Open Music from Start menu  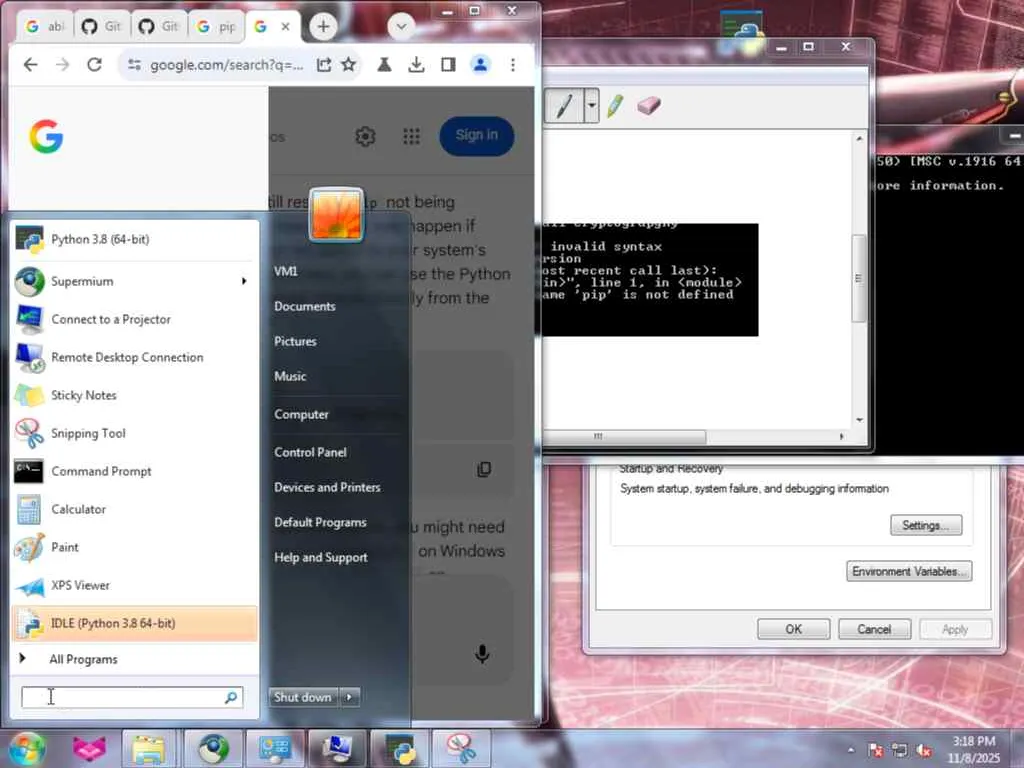pyautogui.click(x=290, y=376)
